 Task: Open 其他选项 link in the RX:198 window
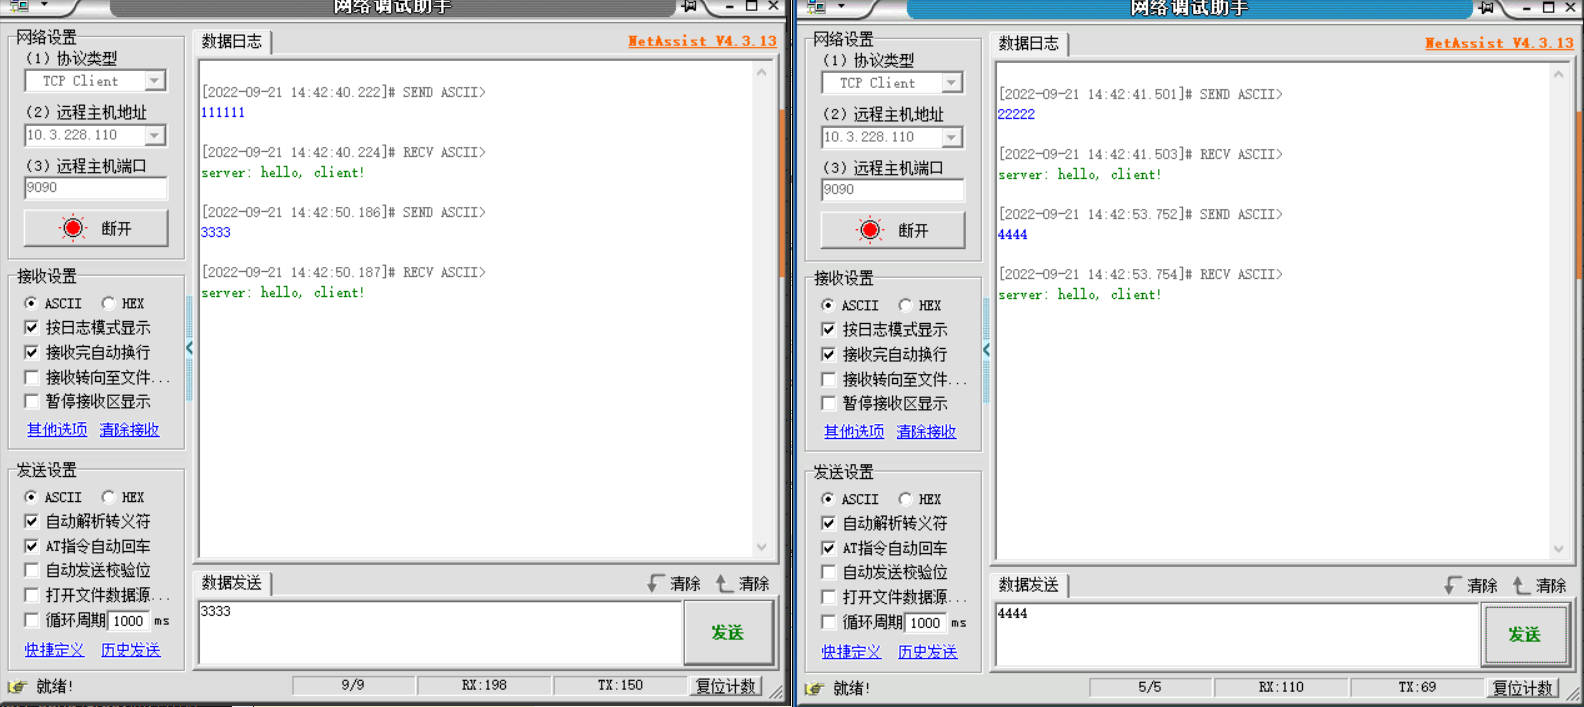coord(57,430)
